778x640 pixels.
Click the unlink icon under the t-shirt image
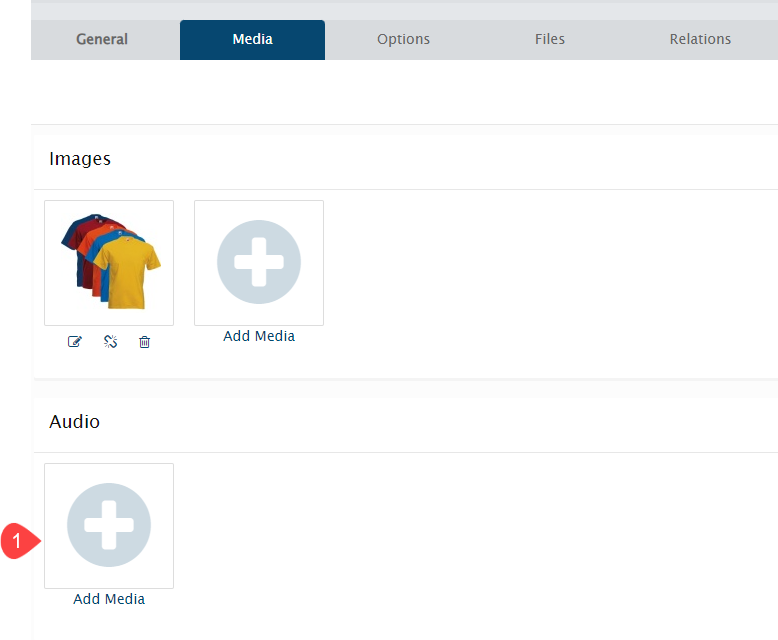110,341
